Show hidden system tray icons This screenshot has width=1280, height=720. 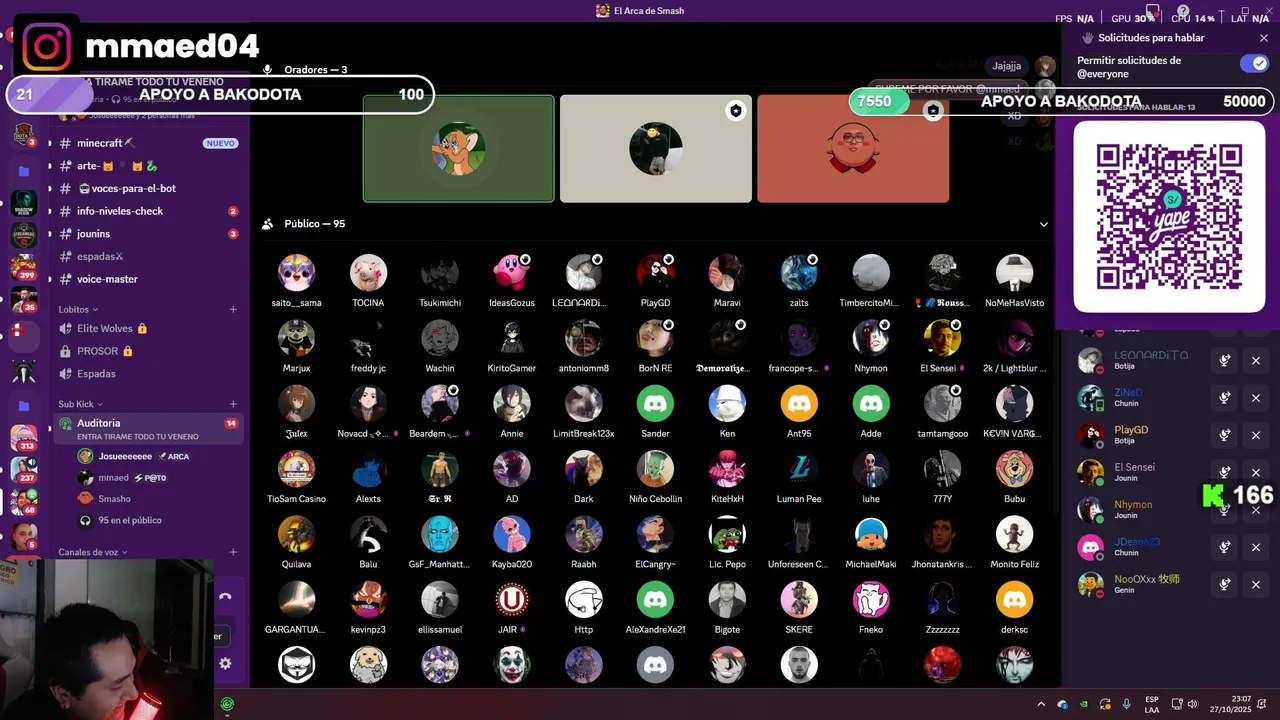pos(1040,704)
